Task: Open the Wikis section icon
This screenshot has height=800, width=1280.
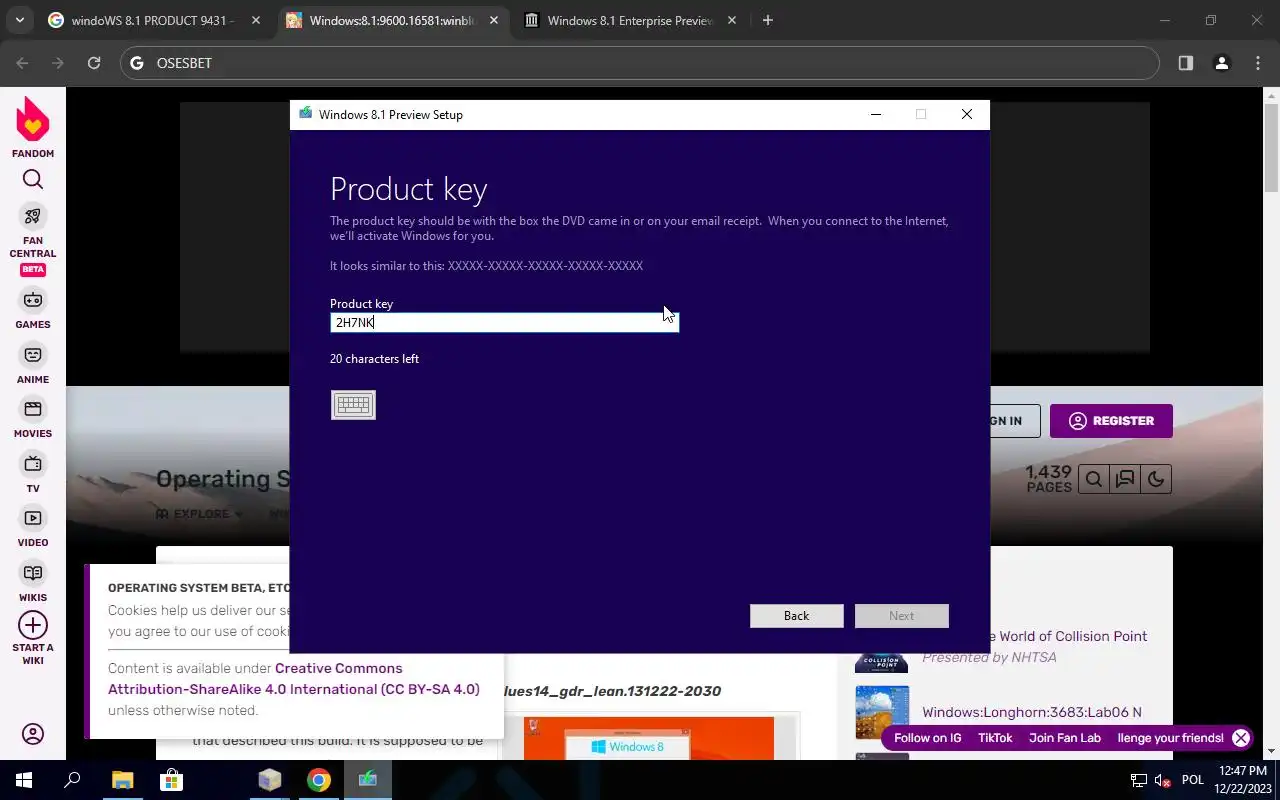Action: click(33, 573)
